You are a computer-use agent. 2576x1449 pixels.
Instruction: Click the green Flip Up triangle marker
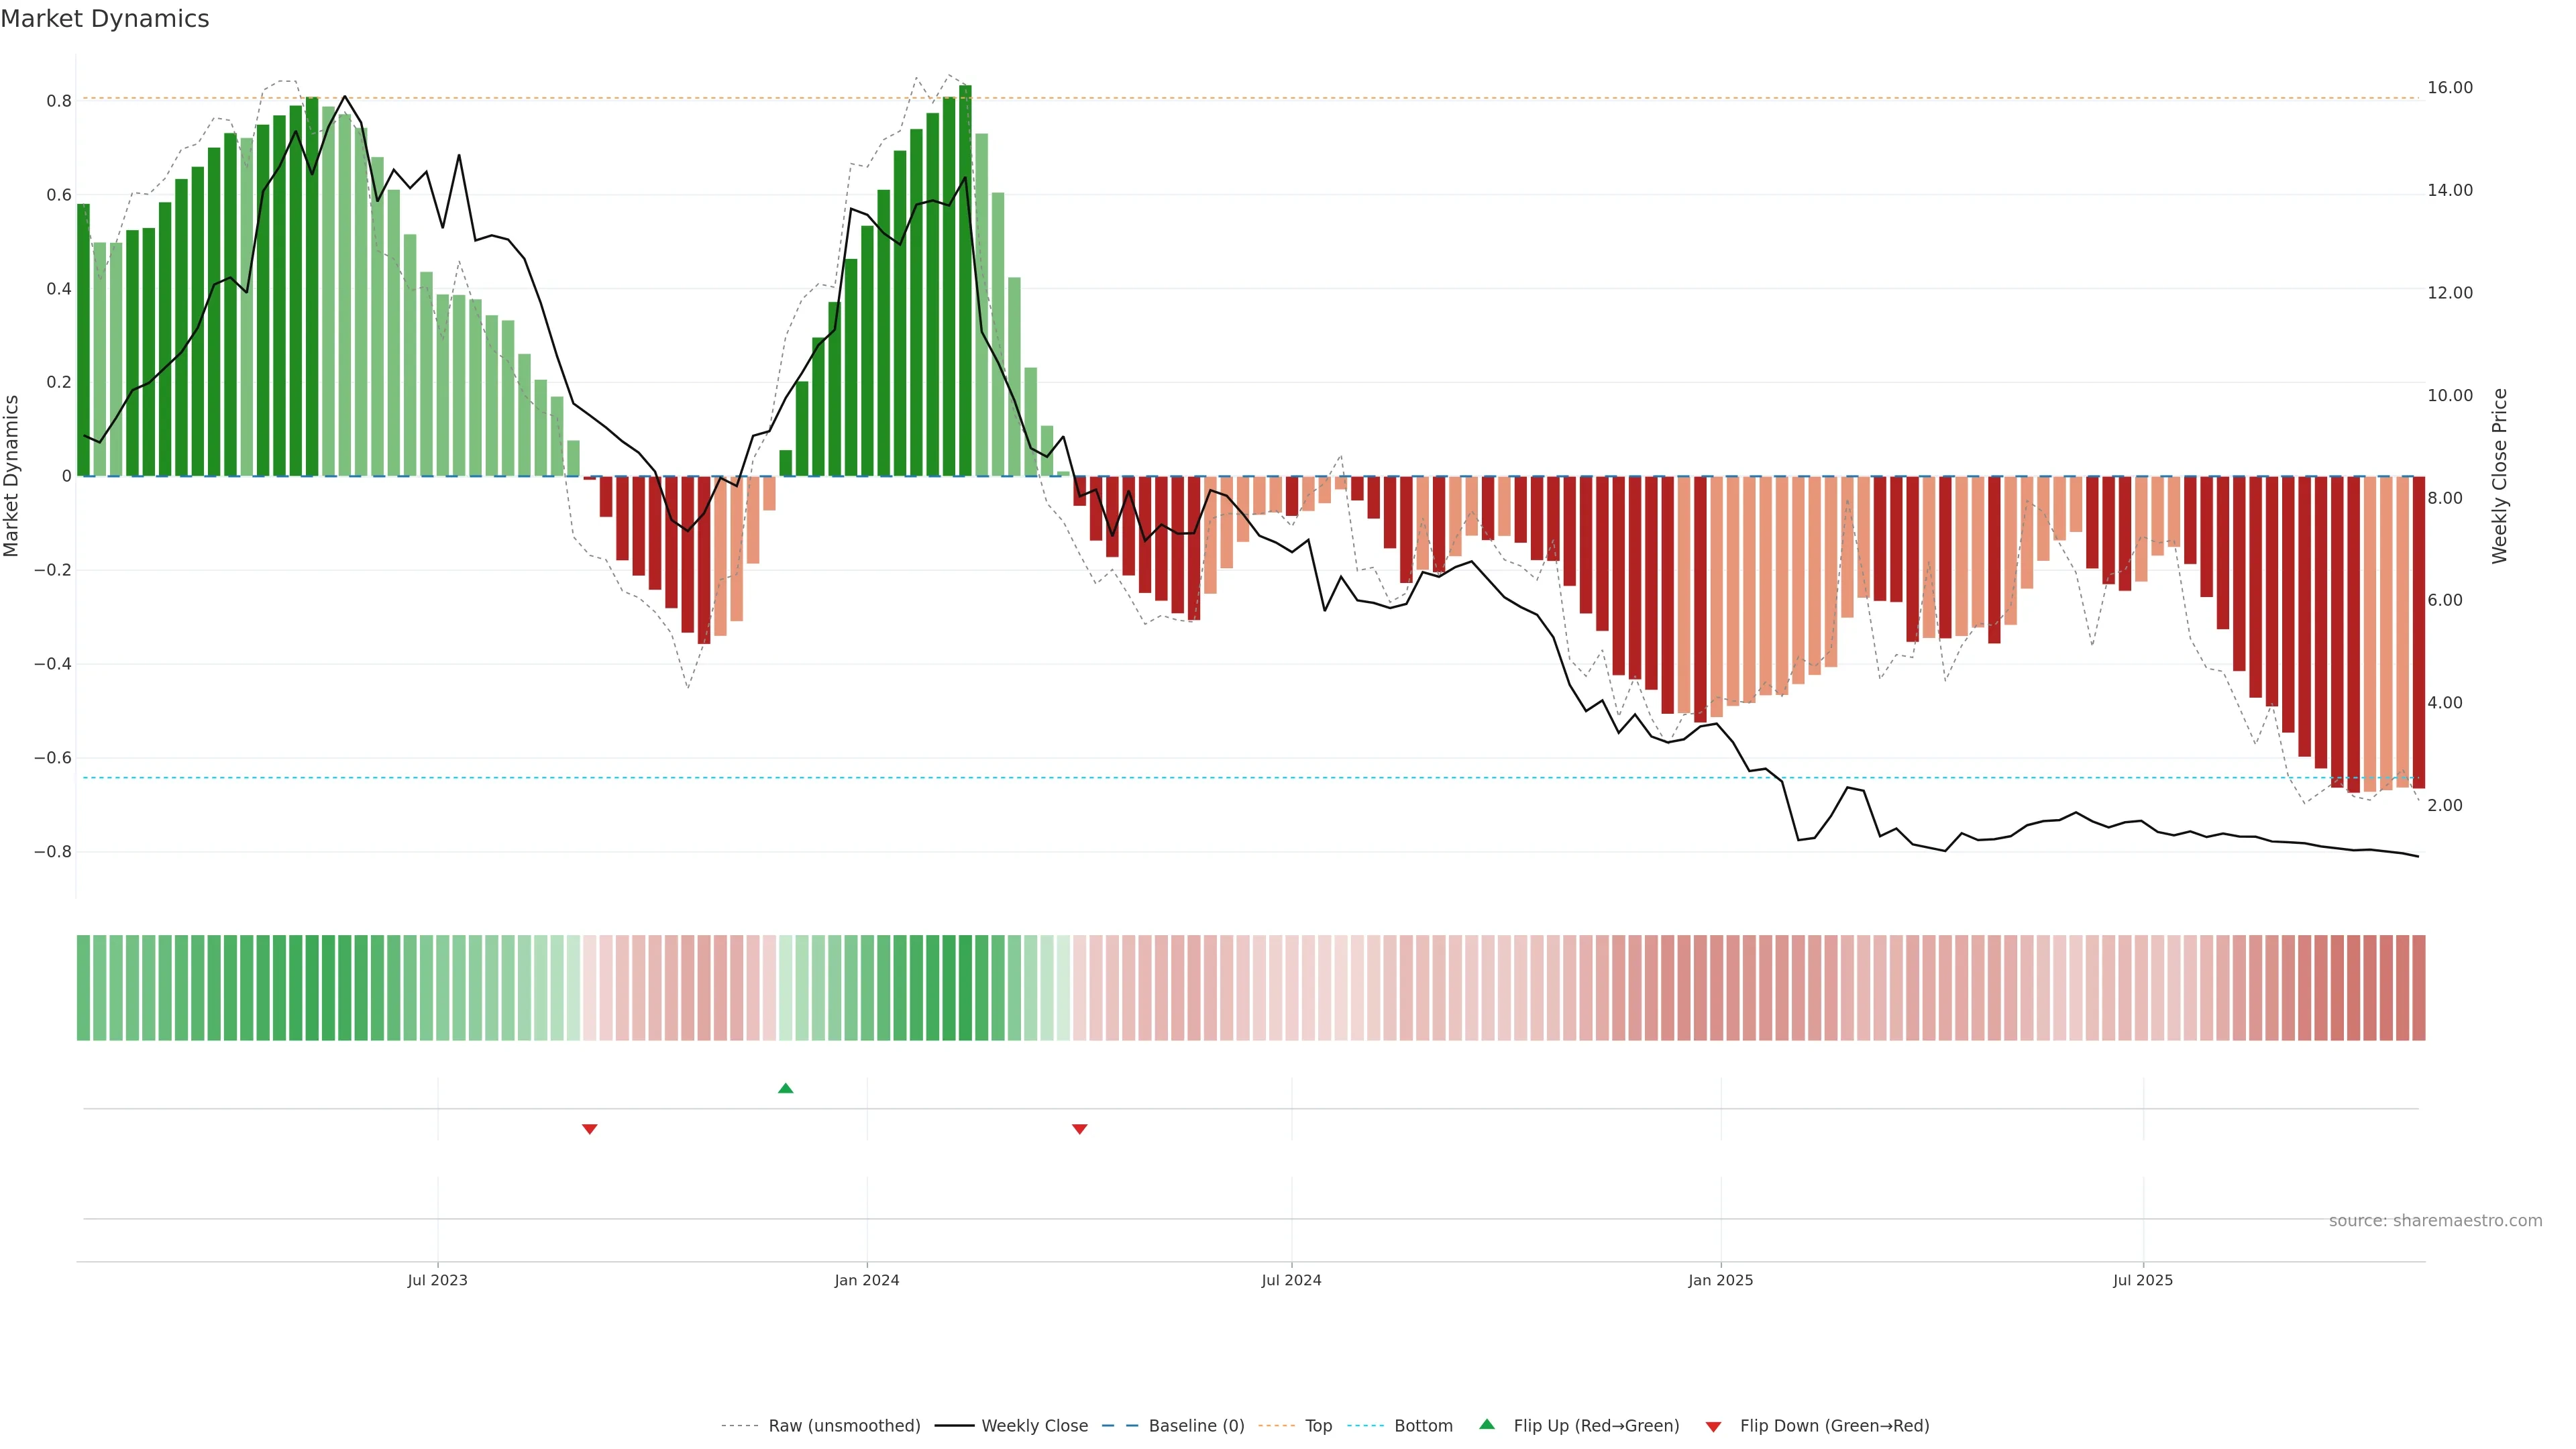[785, 1088]
